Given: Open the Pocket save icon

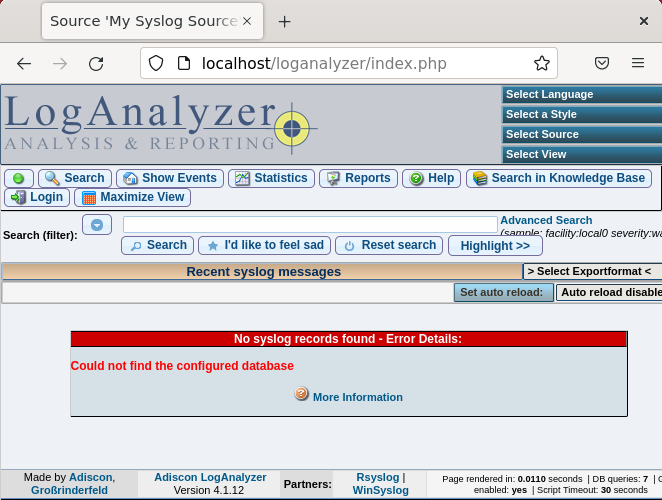Looking at the screenshot, I should coord(602,63).
